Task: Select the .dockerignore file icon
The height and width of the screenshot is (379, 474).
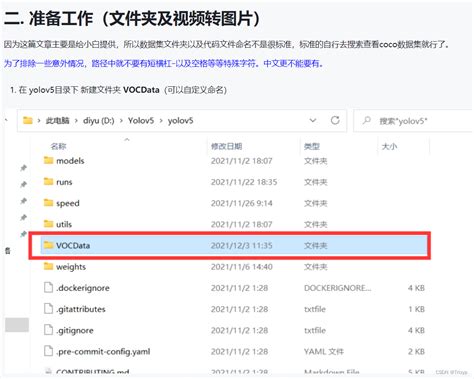Action: tap(49, 288)
